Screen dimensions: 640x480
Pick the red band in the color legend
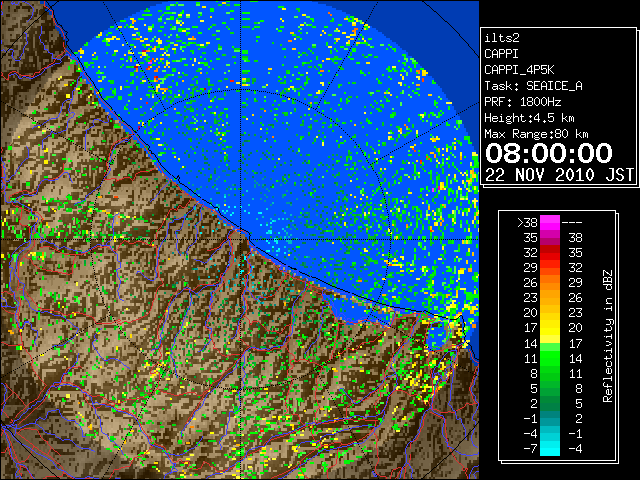(550, 253)
